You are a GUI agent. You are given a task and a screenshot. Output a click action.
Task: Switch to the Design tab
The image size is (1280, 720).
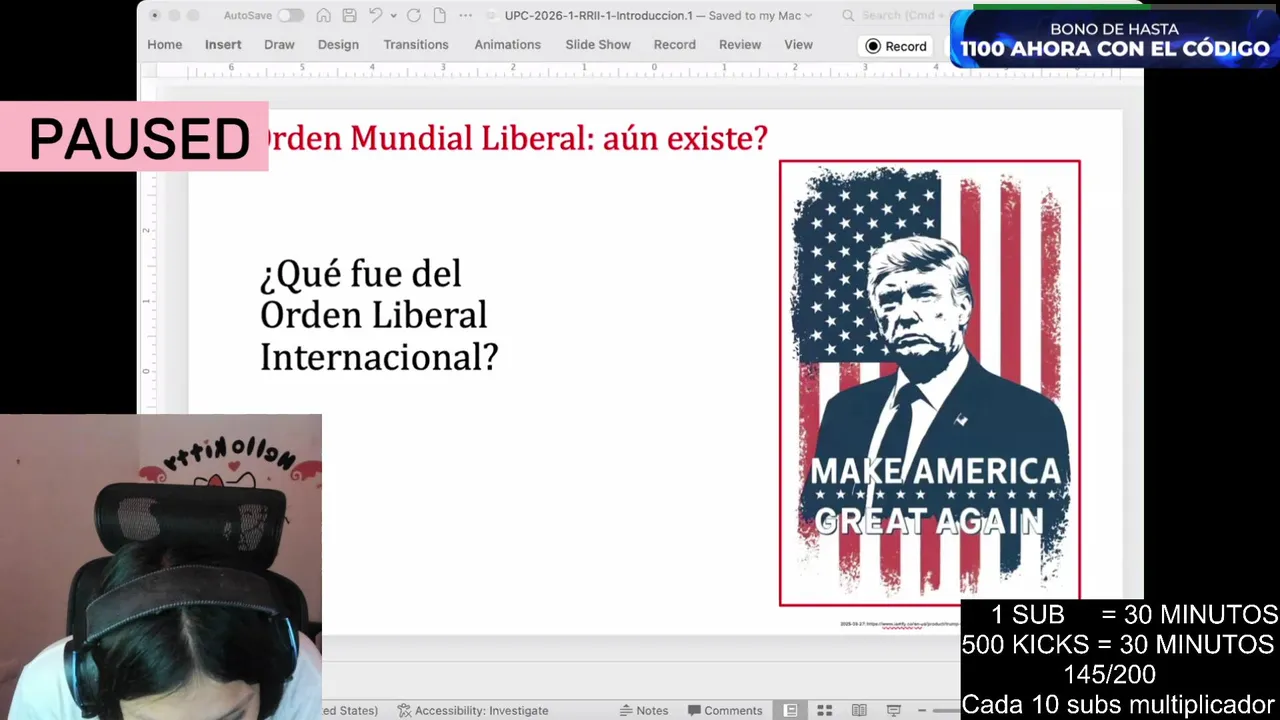[x=338, y=45]
